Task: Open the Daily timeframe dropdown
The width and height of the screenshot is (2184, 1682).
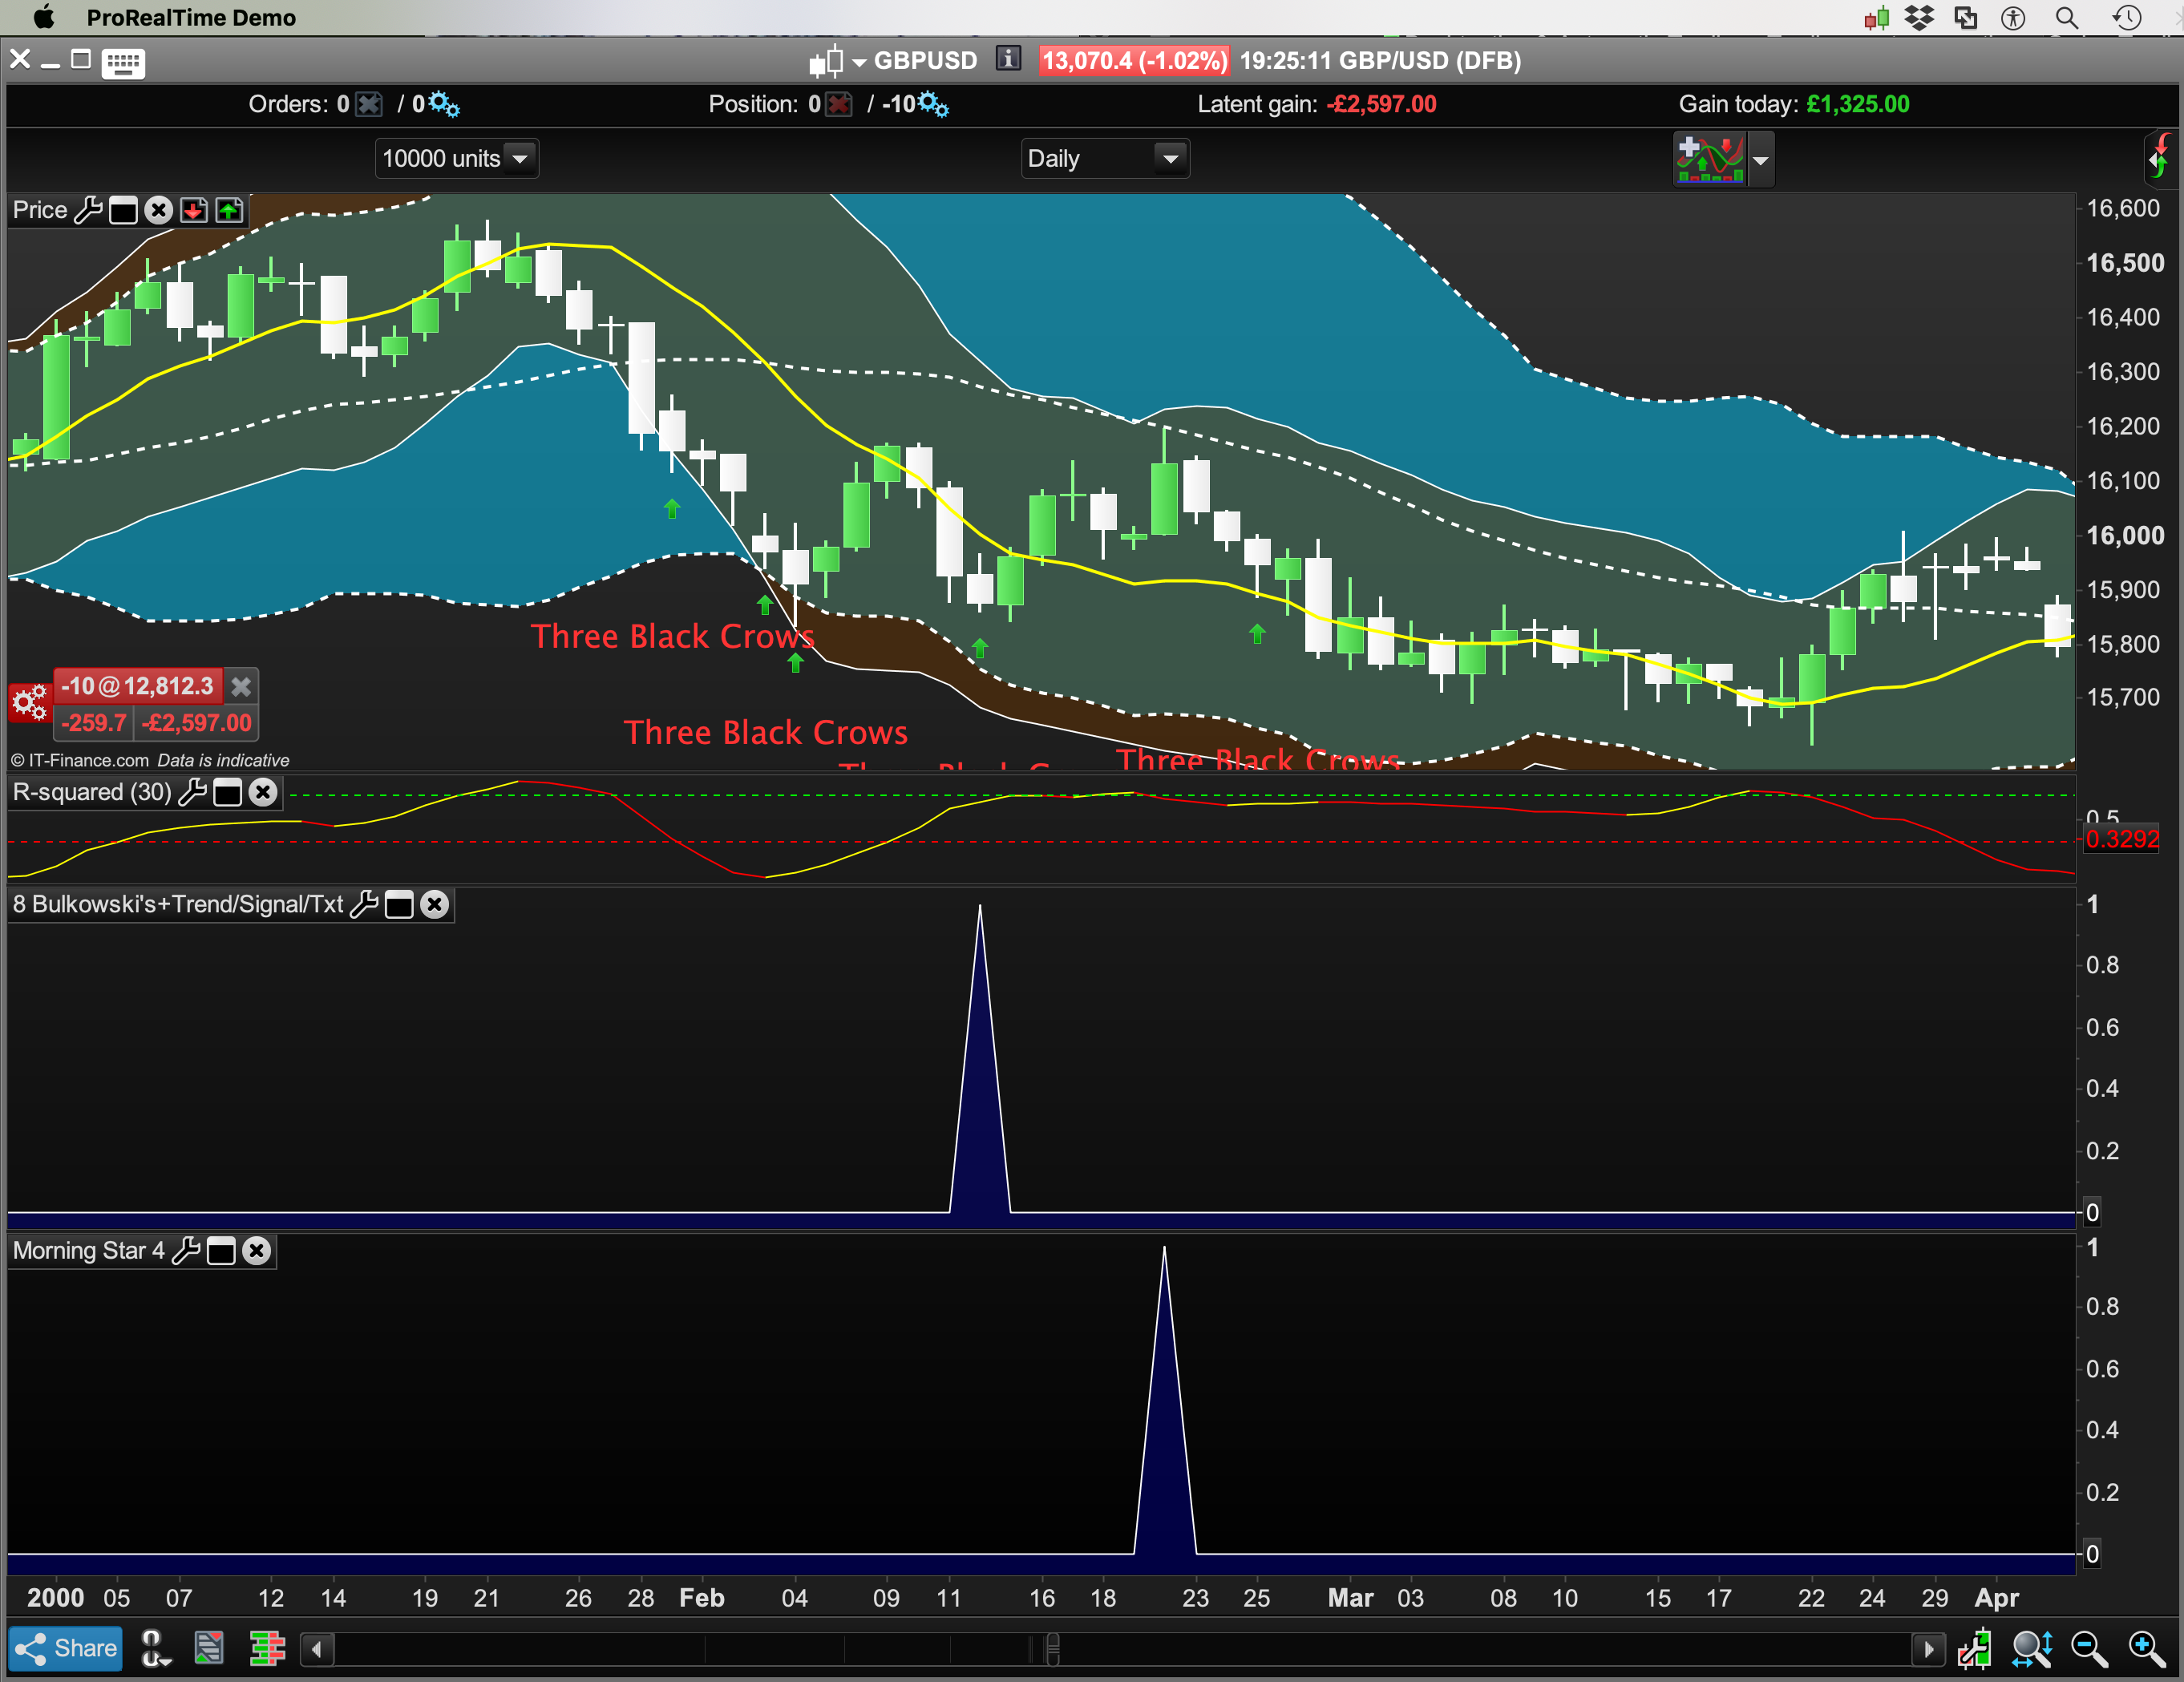Action: (x=1104, y=158)
